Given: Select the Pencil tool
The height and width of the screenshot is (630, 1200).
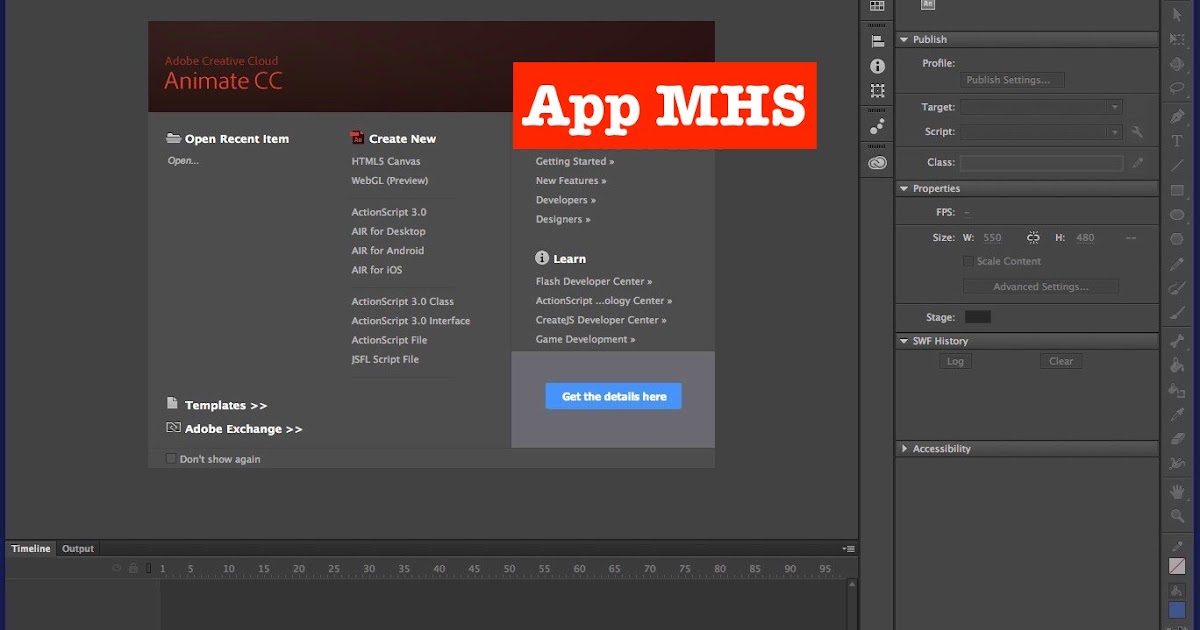Looking at the screenshot, I should point(1177,265).
